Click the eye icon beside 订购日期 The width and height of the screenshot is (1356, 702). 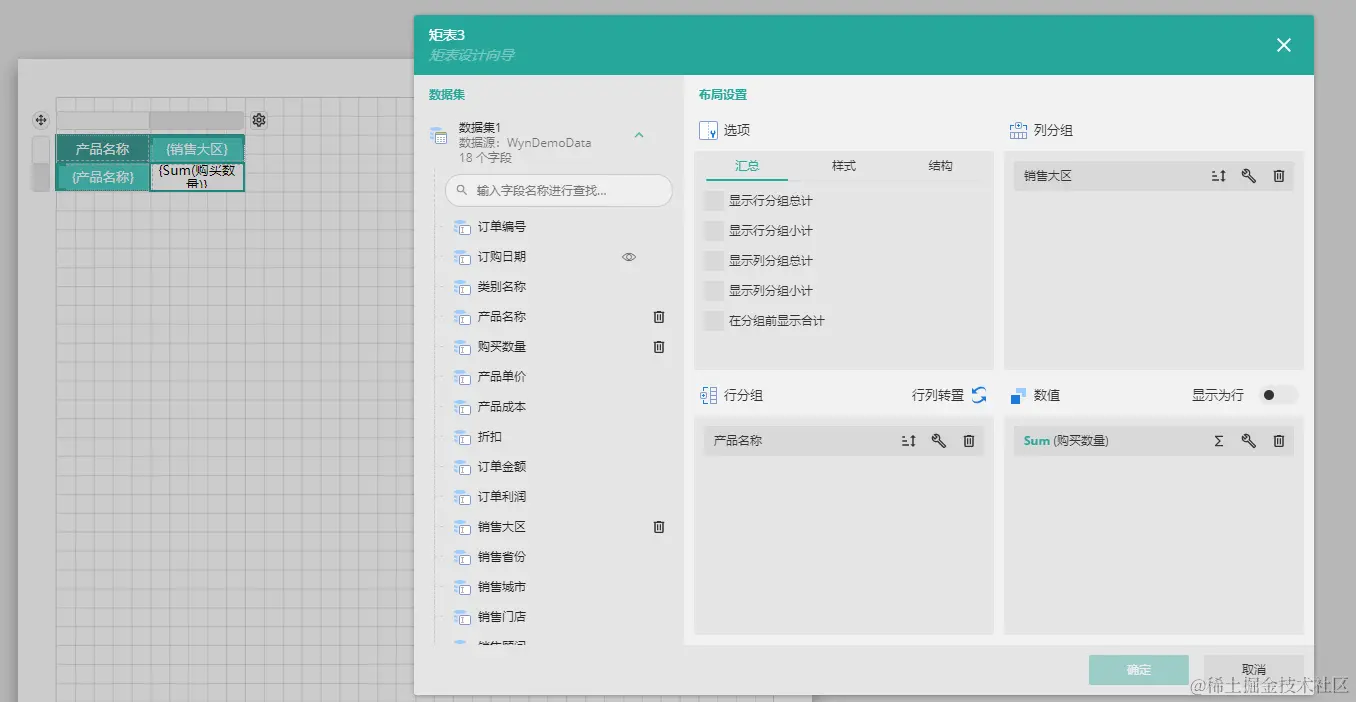[x=629, y=257]
